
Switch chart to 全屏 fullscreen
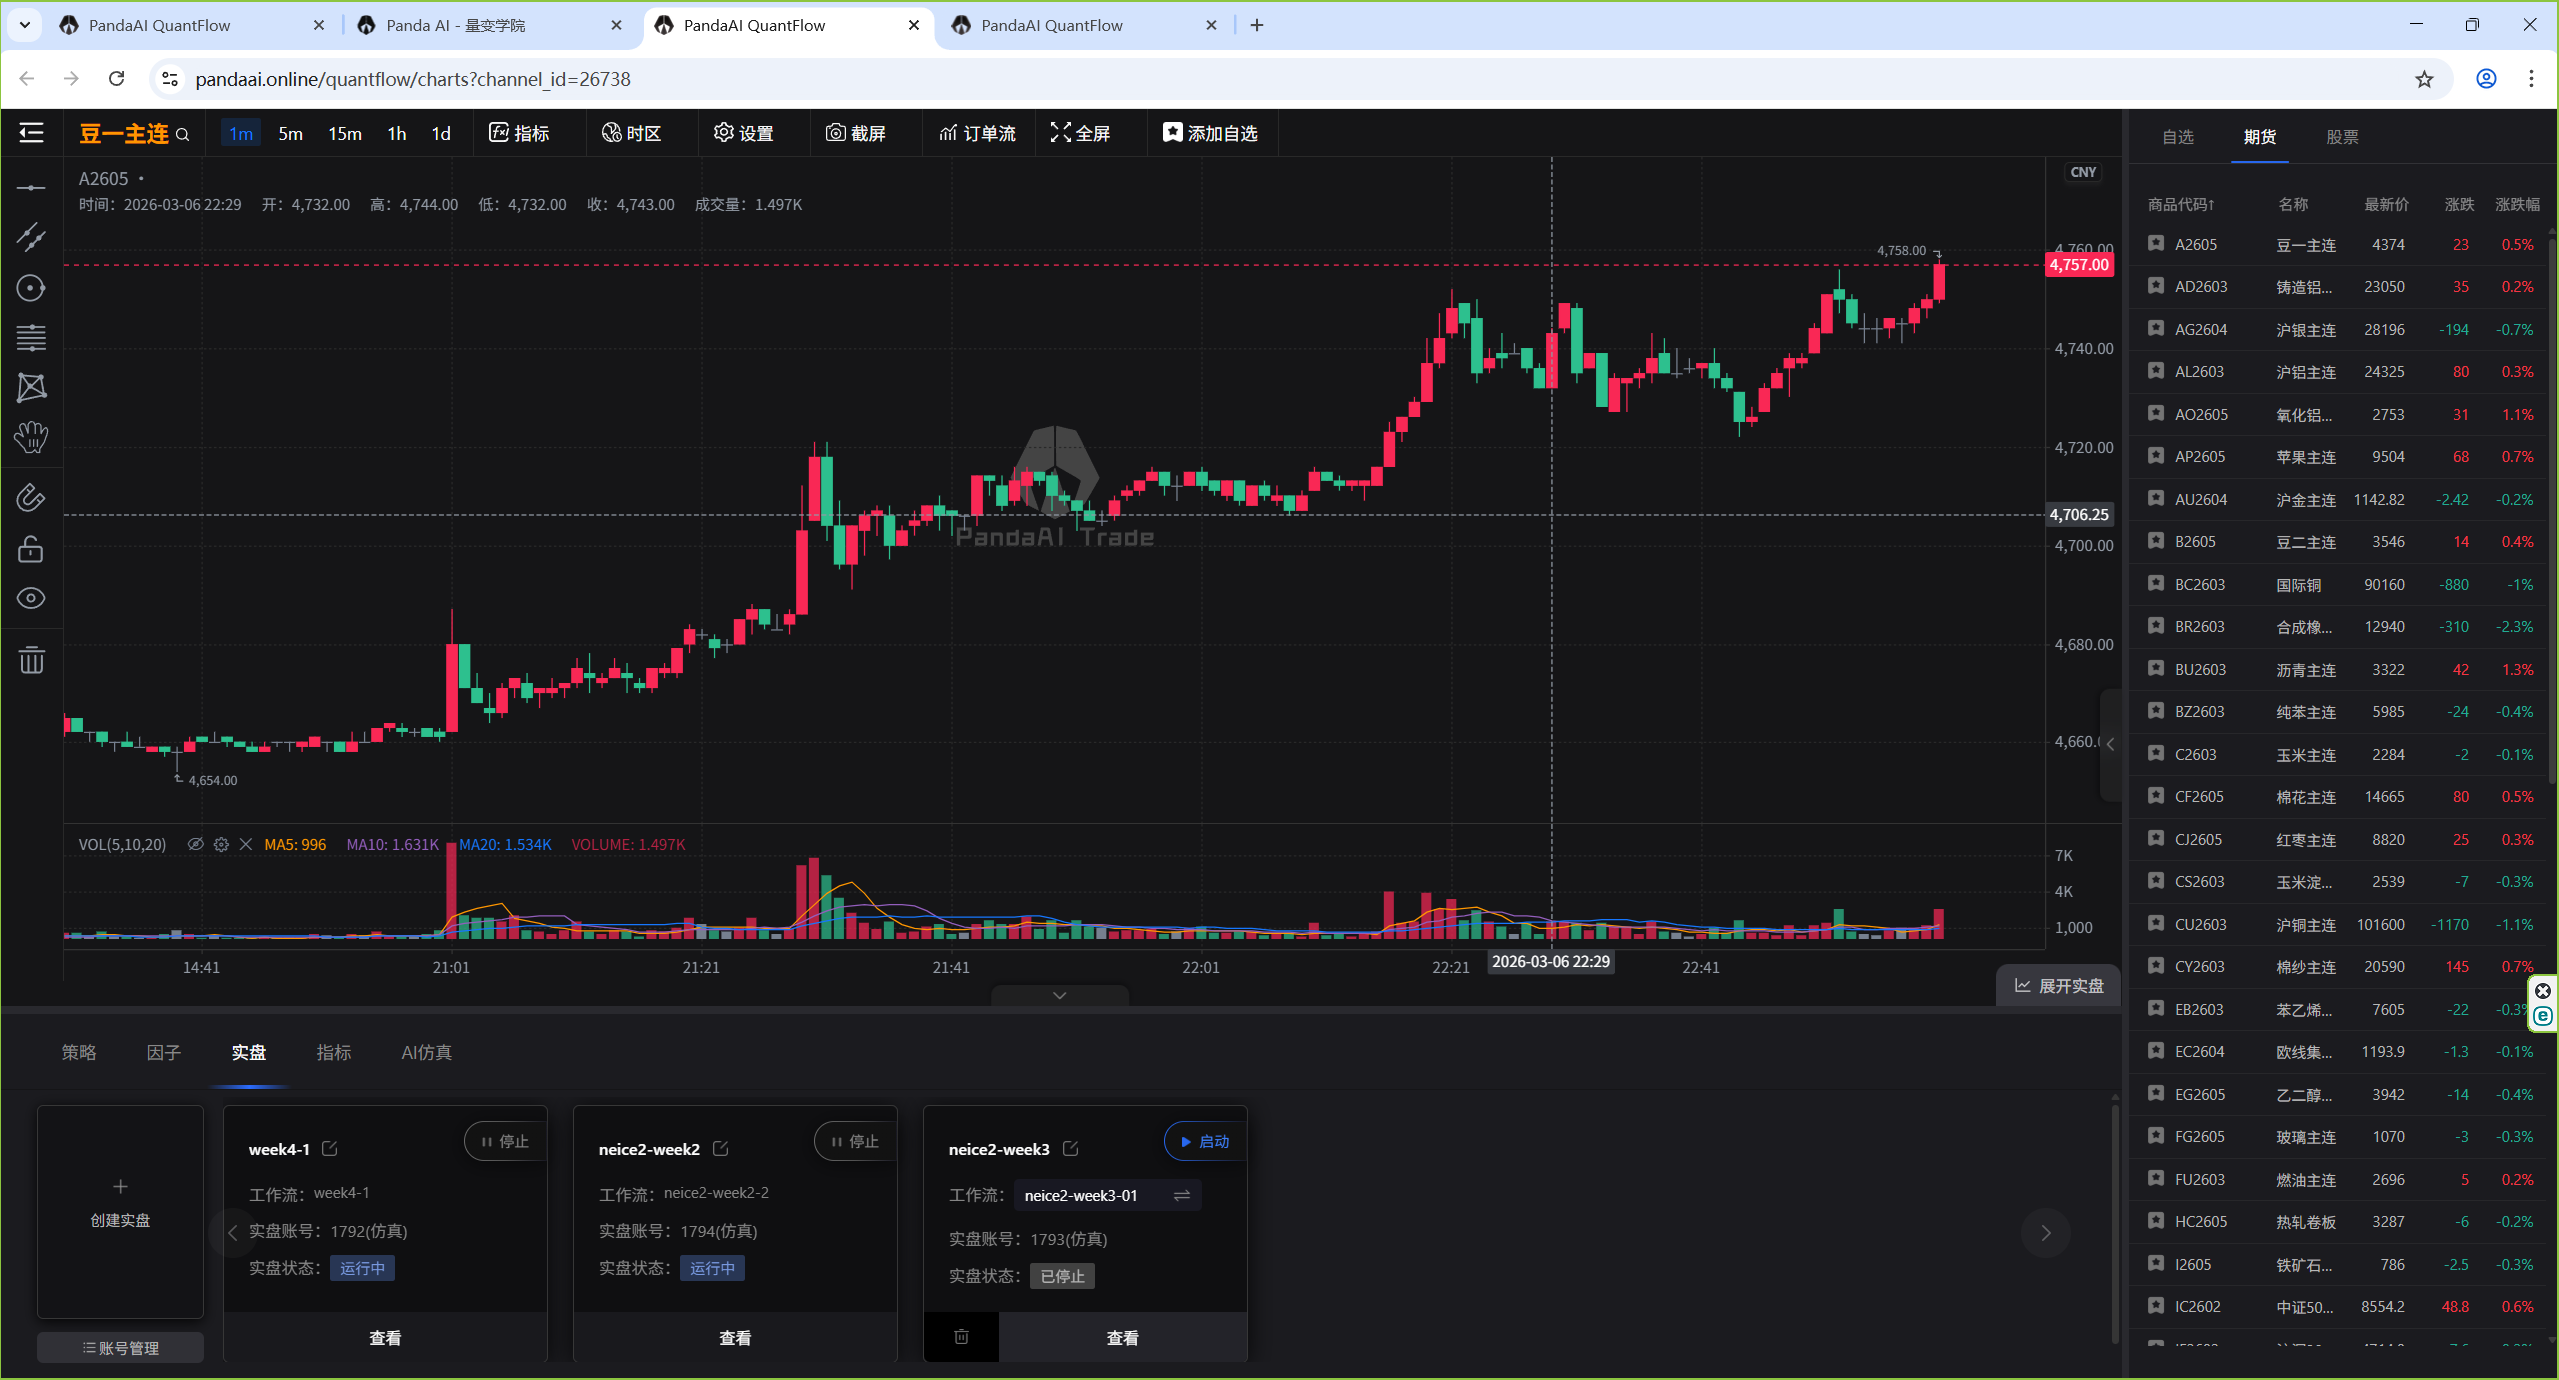click(x=1080, y=133)
